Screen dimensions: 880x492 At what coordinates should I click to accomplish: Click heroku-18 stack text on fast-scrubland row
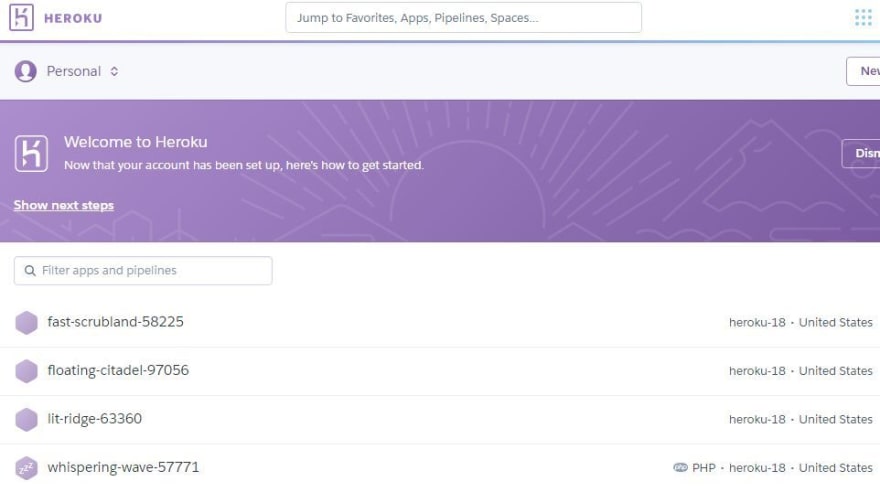coord(757,323)
